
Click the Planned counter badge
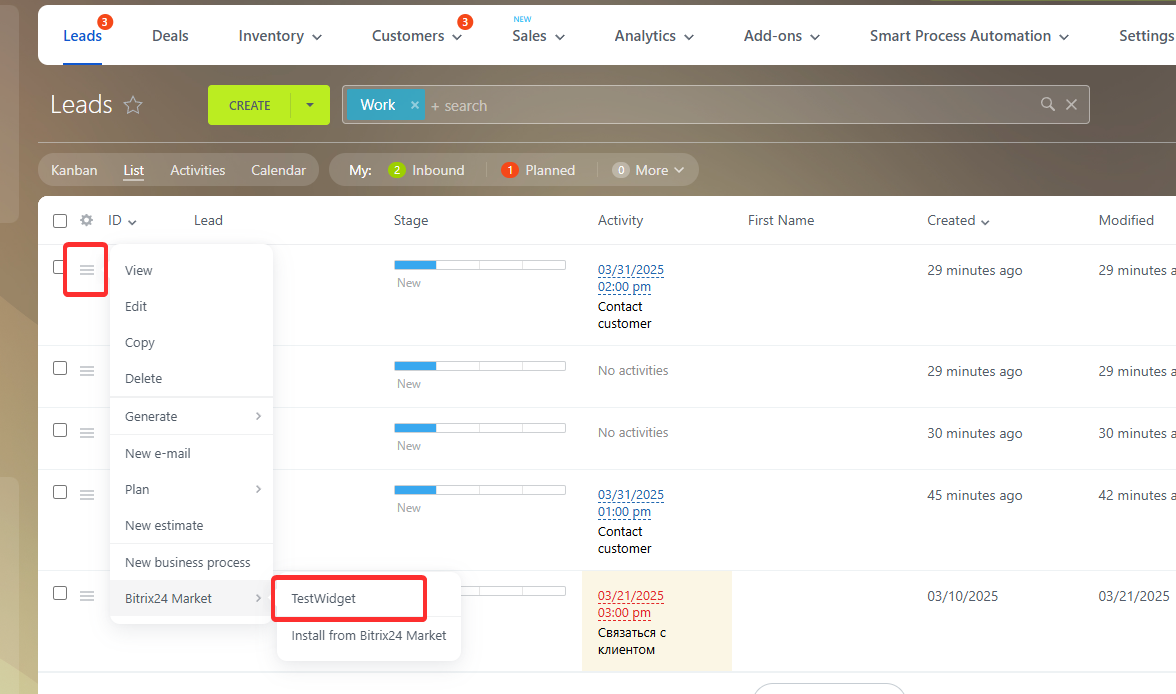[508, 170]
